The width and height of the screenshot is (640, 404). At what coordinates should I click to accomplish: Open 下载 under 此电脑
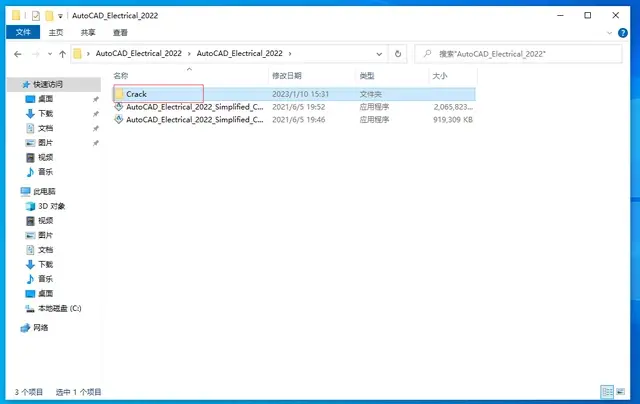click(x=45, y=264)
